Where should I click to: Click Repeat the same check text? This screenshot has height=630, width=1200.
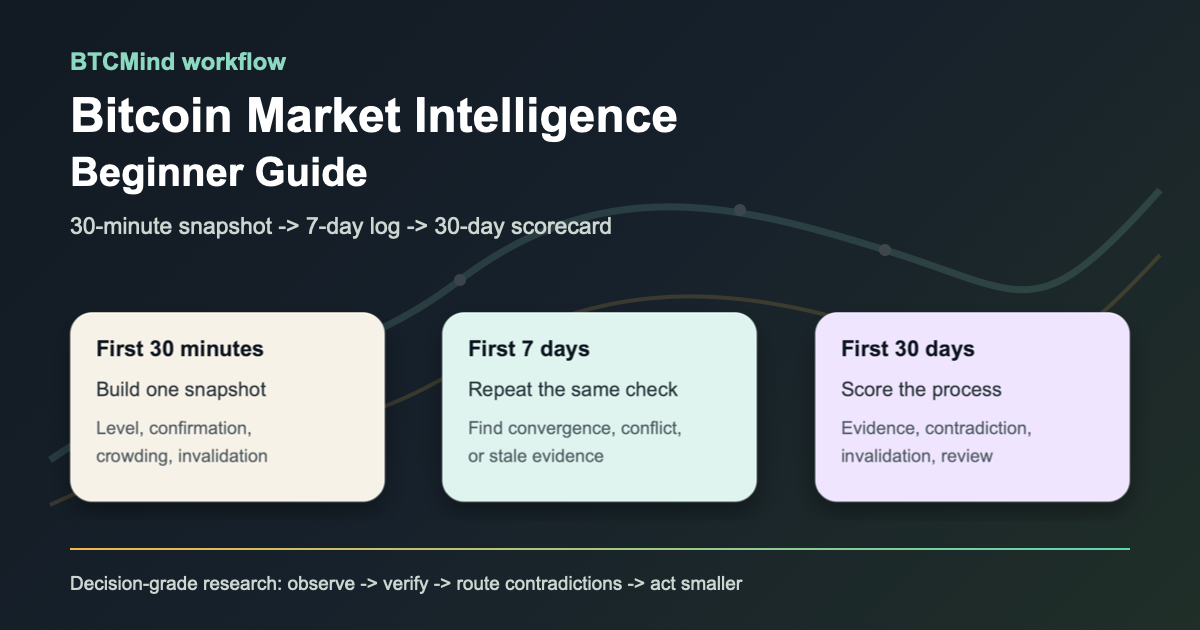pos(573,389)
